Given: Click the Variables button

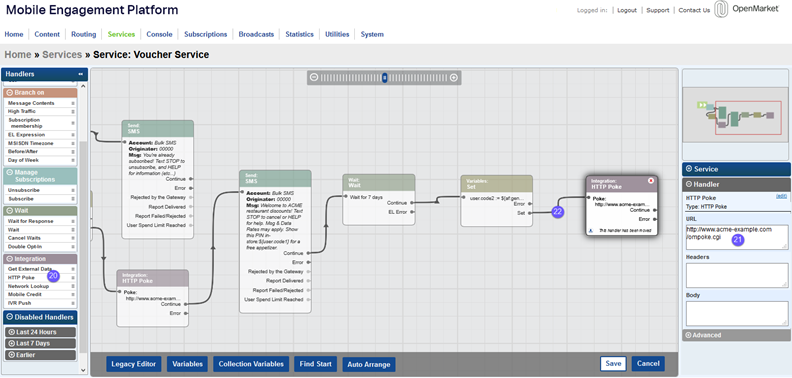Looking at the screenshot, I should point(187,364).
